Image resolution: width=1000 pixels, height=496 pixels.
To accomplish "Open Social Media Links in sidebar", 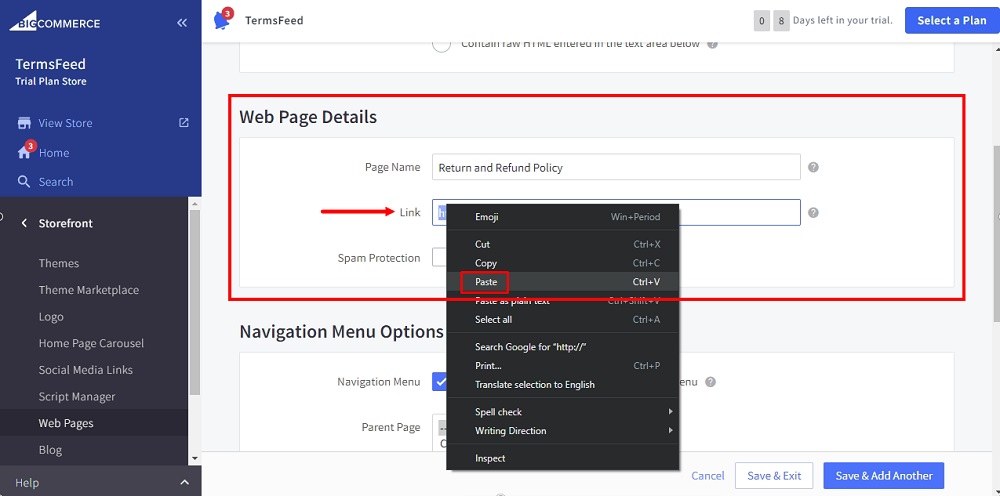I will click(85, 370).
